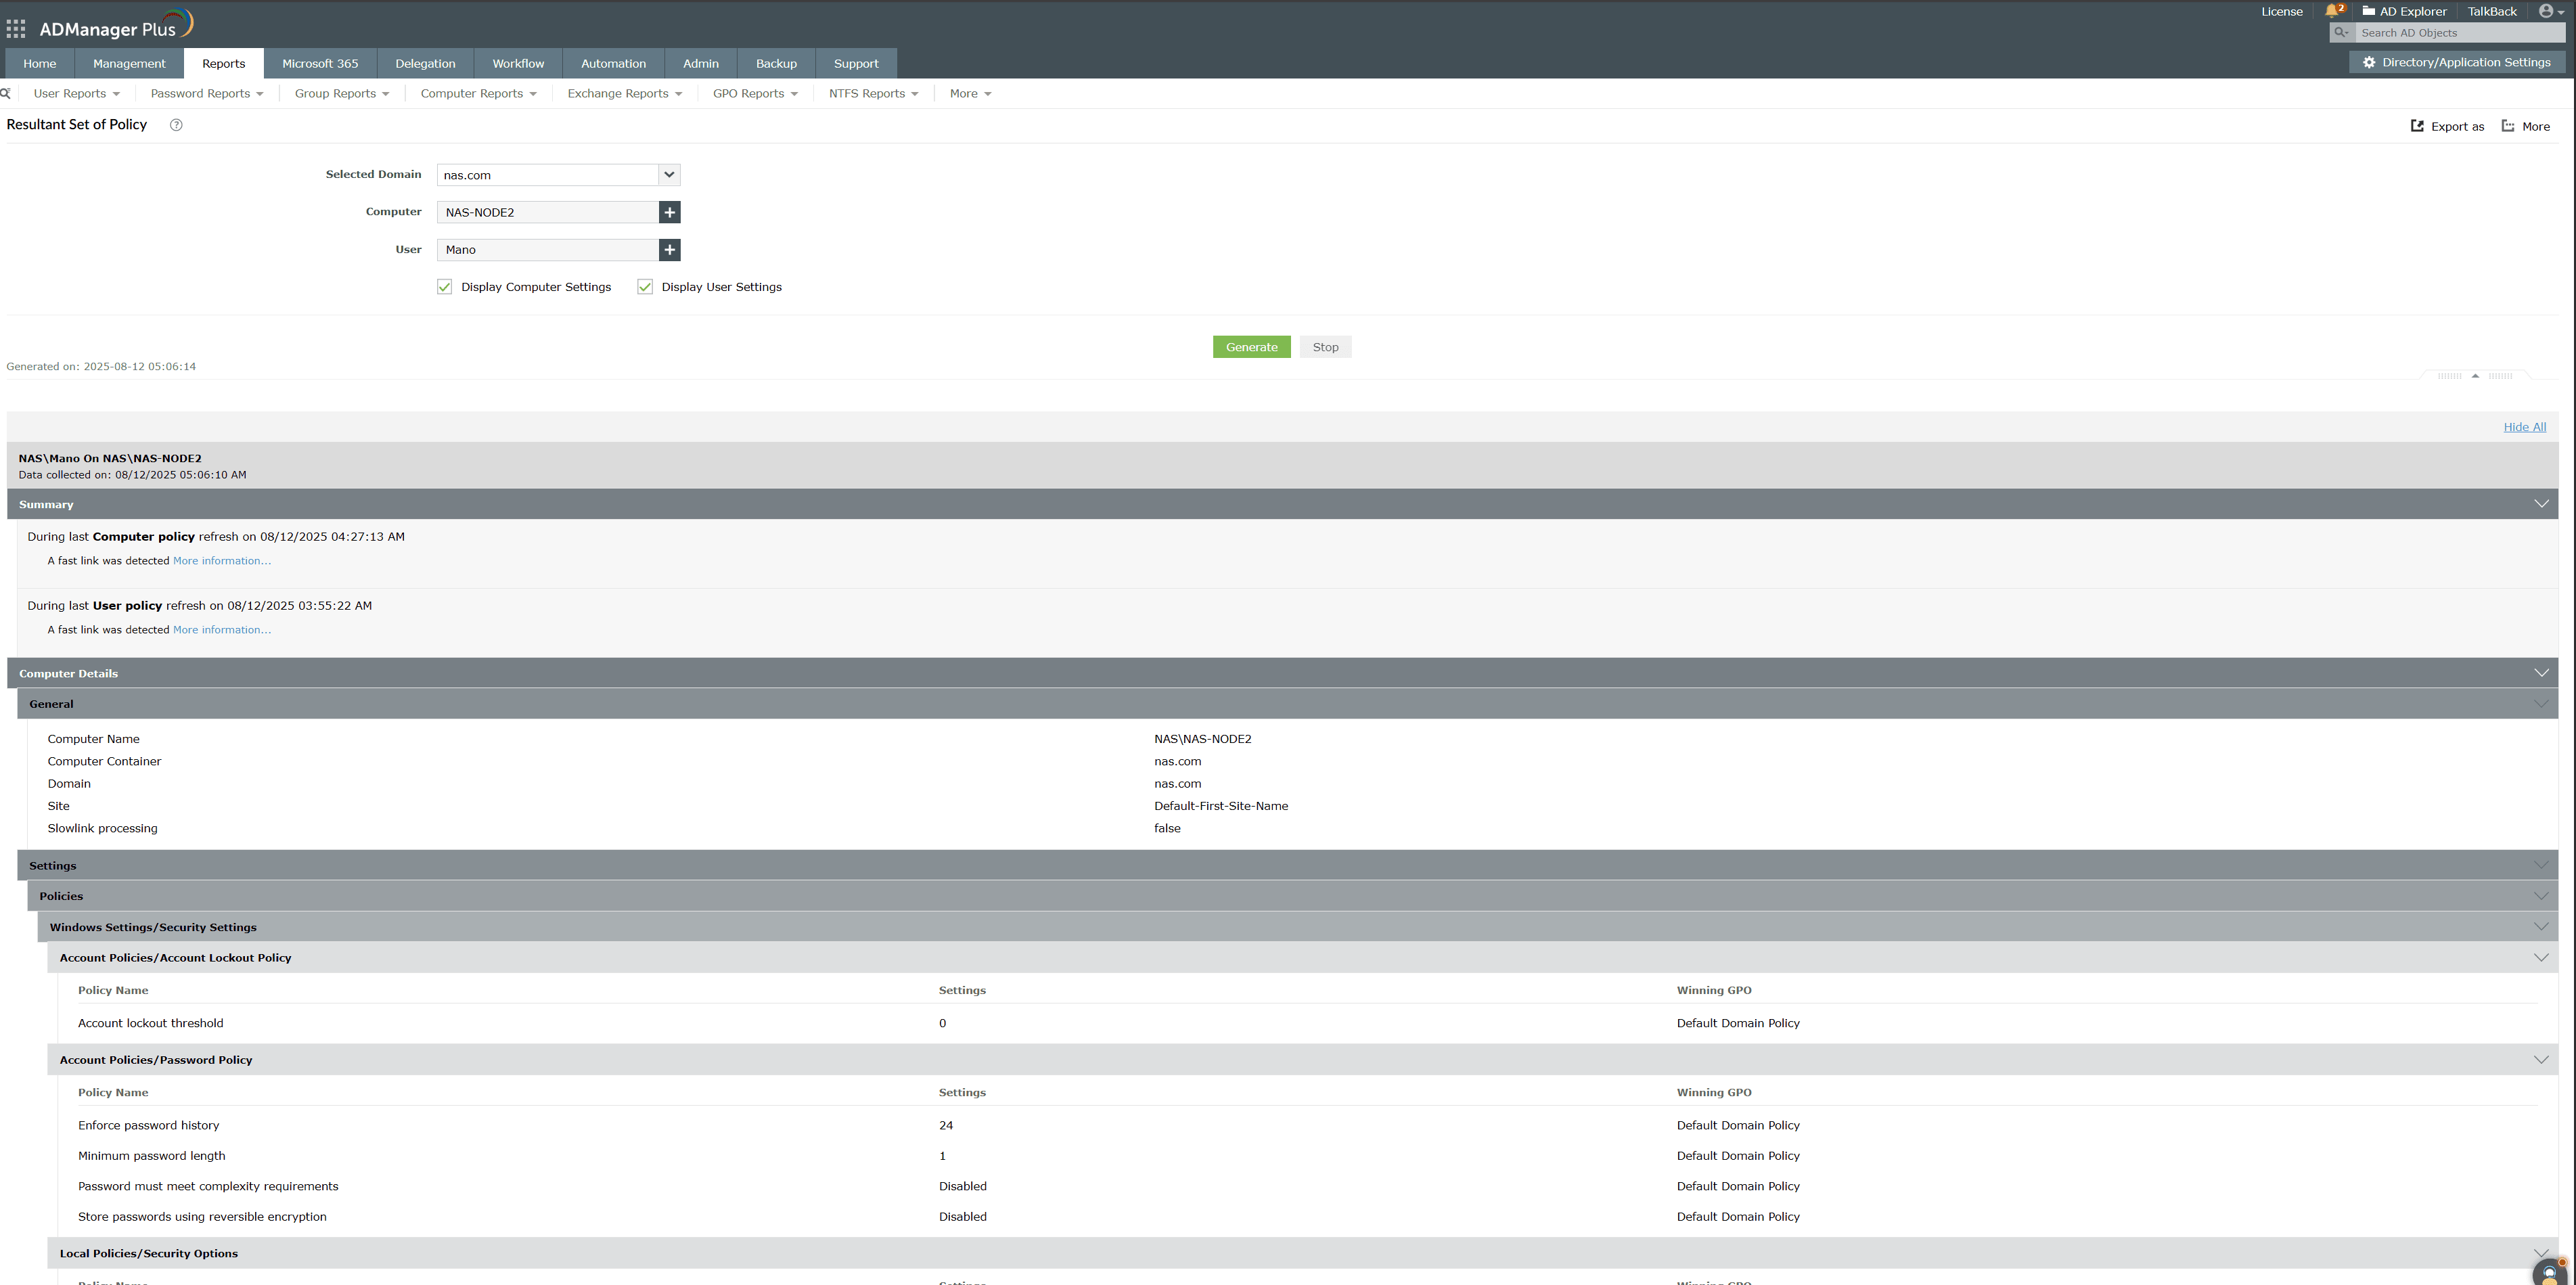Click the report search magnifier icon
The height and width of the screenshot is (1285, 2576).
pos(6,93)
